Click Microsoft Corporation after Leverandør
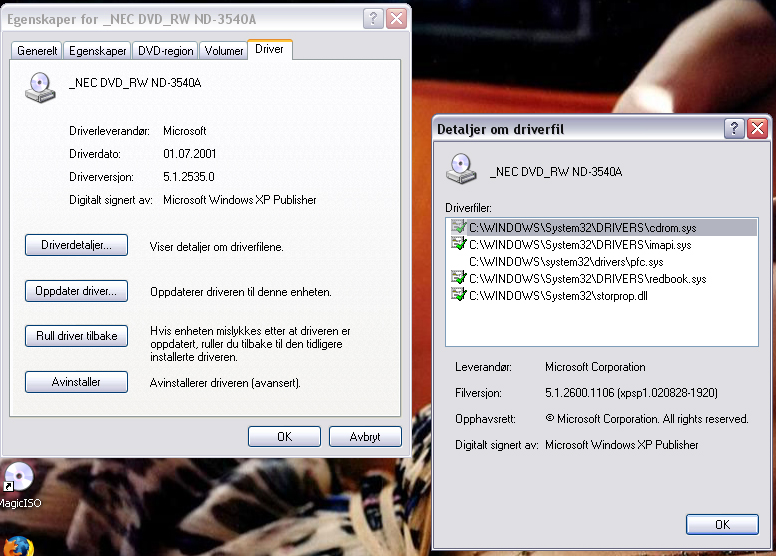Viewport: 776px width, 556px height. (x=595, y=367)
